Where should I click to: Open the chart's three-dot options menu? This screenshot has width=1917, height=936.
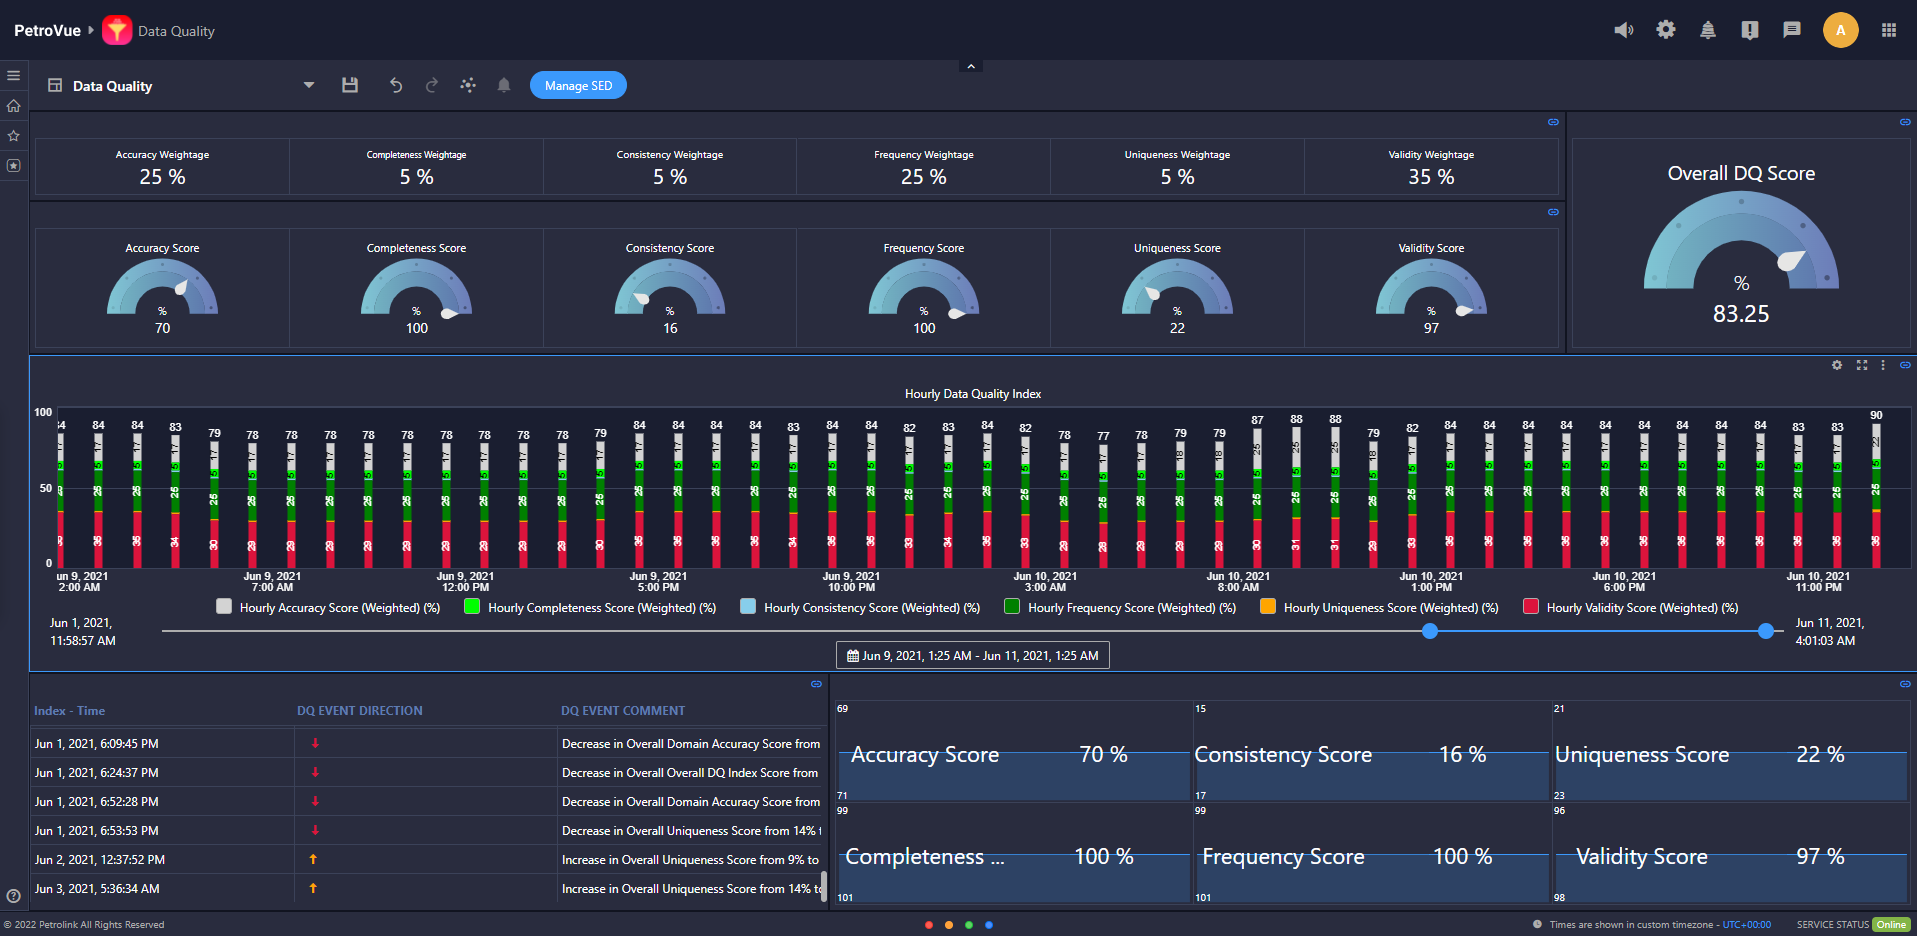(x=1883, y=366)
